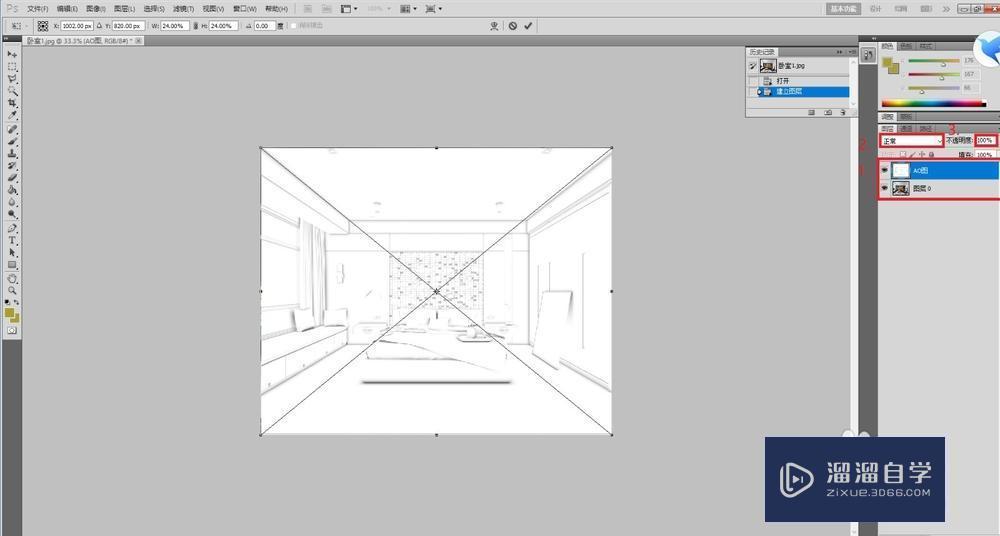Select the Zoom tool in toolbox
Image resolution: width=1000 pixels, height=536 pixels.
(11, 291)
